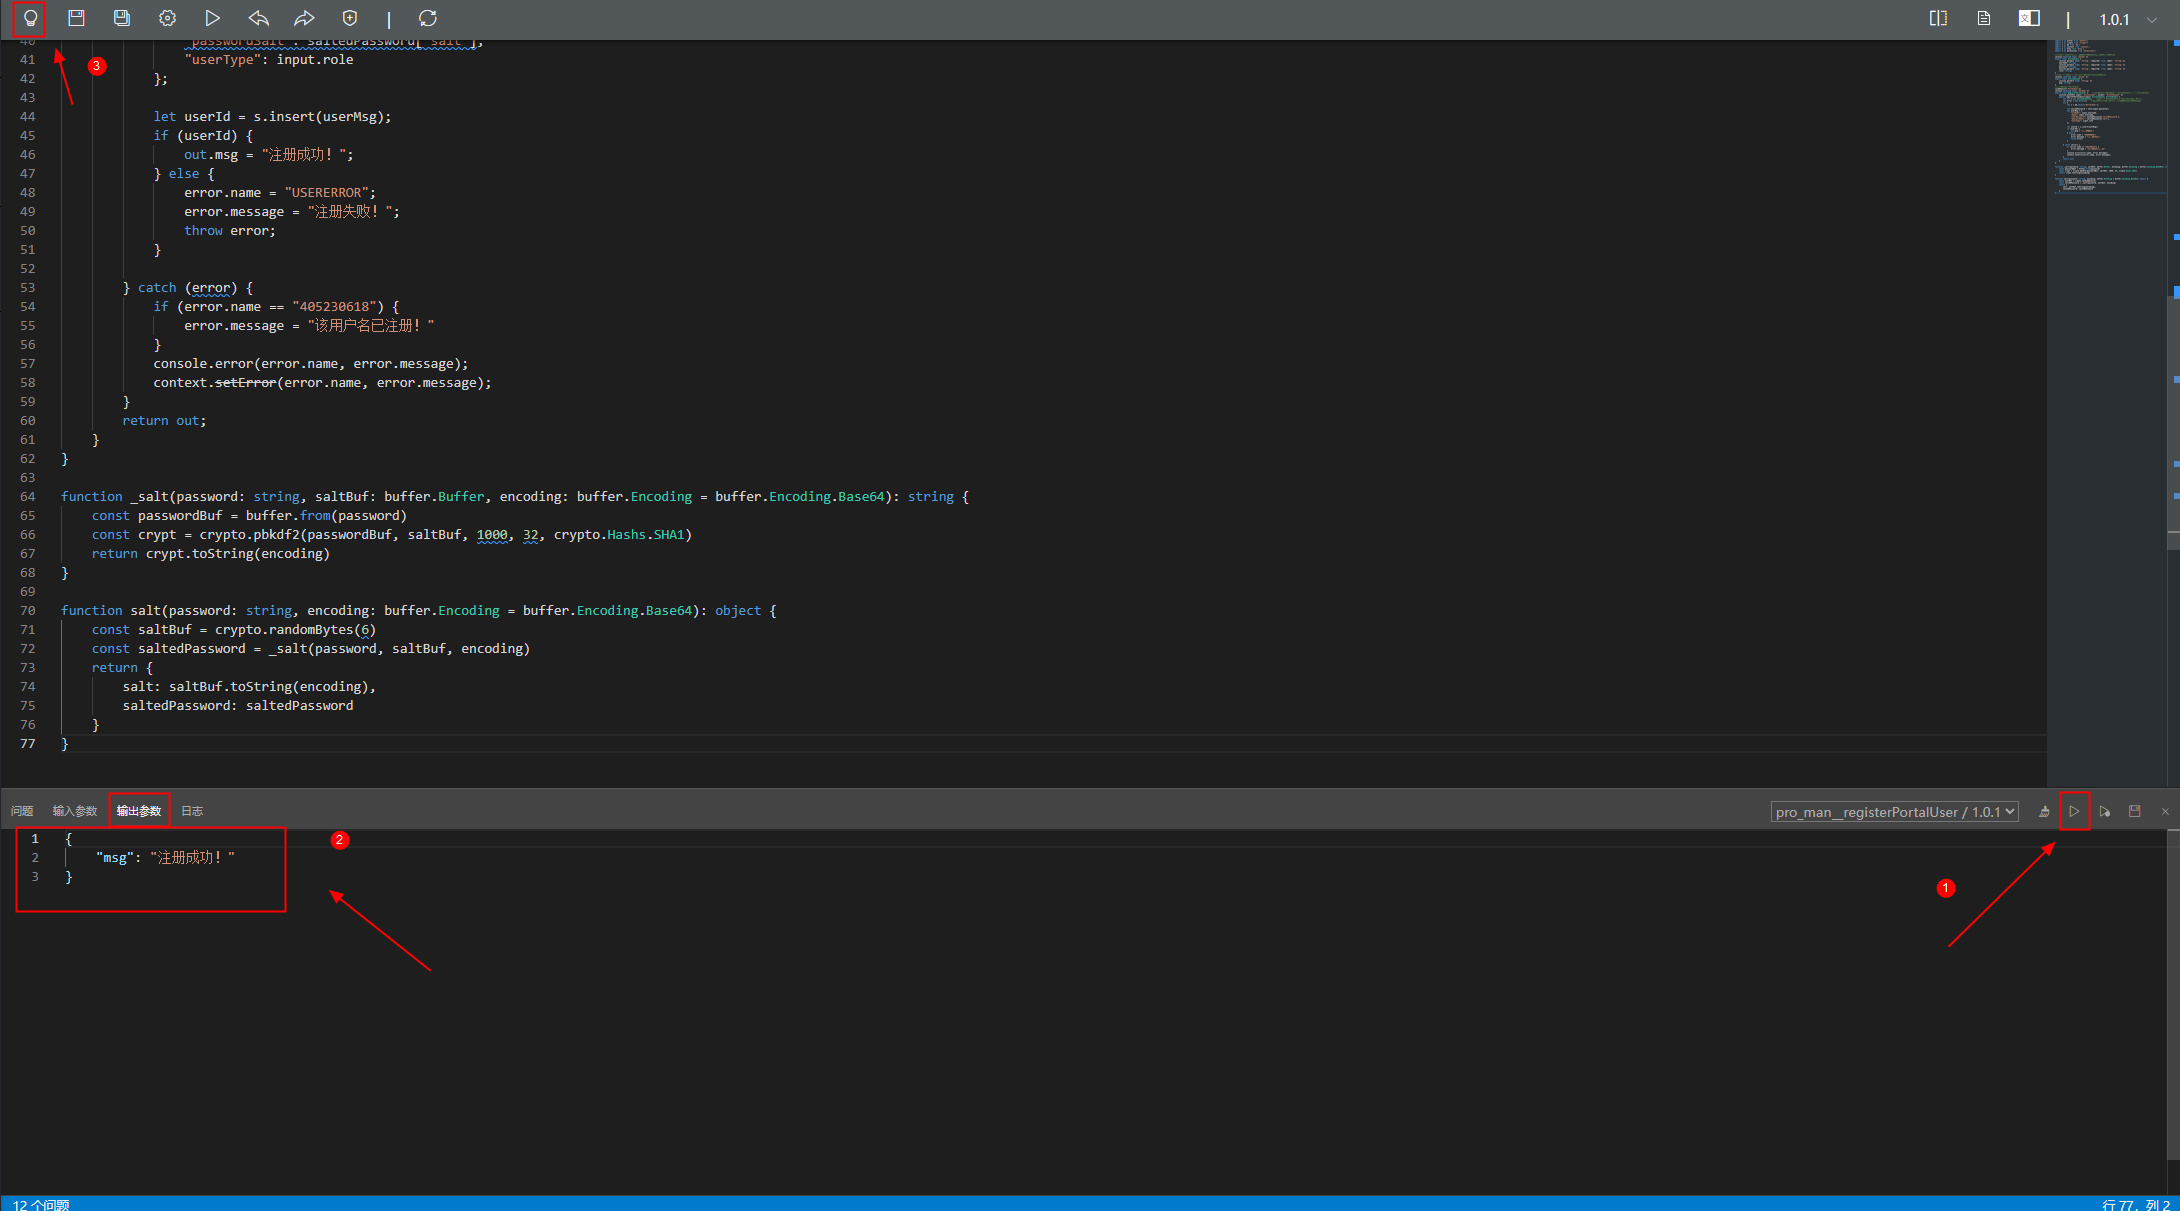Click 'console.error(error.name, error.message);' line
This screenshot has width=2180, height=1211.
[x=310, y=363]
